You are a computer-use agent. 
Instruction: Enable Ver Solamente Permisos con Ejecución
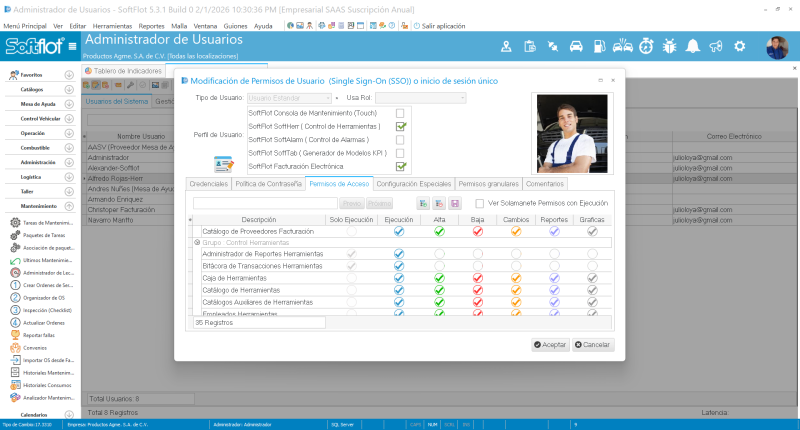tap(480, 204)
